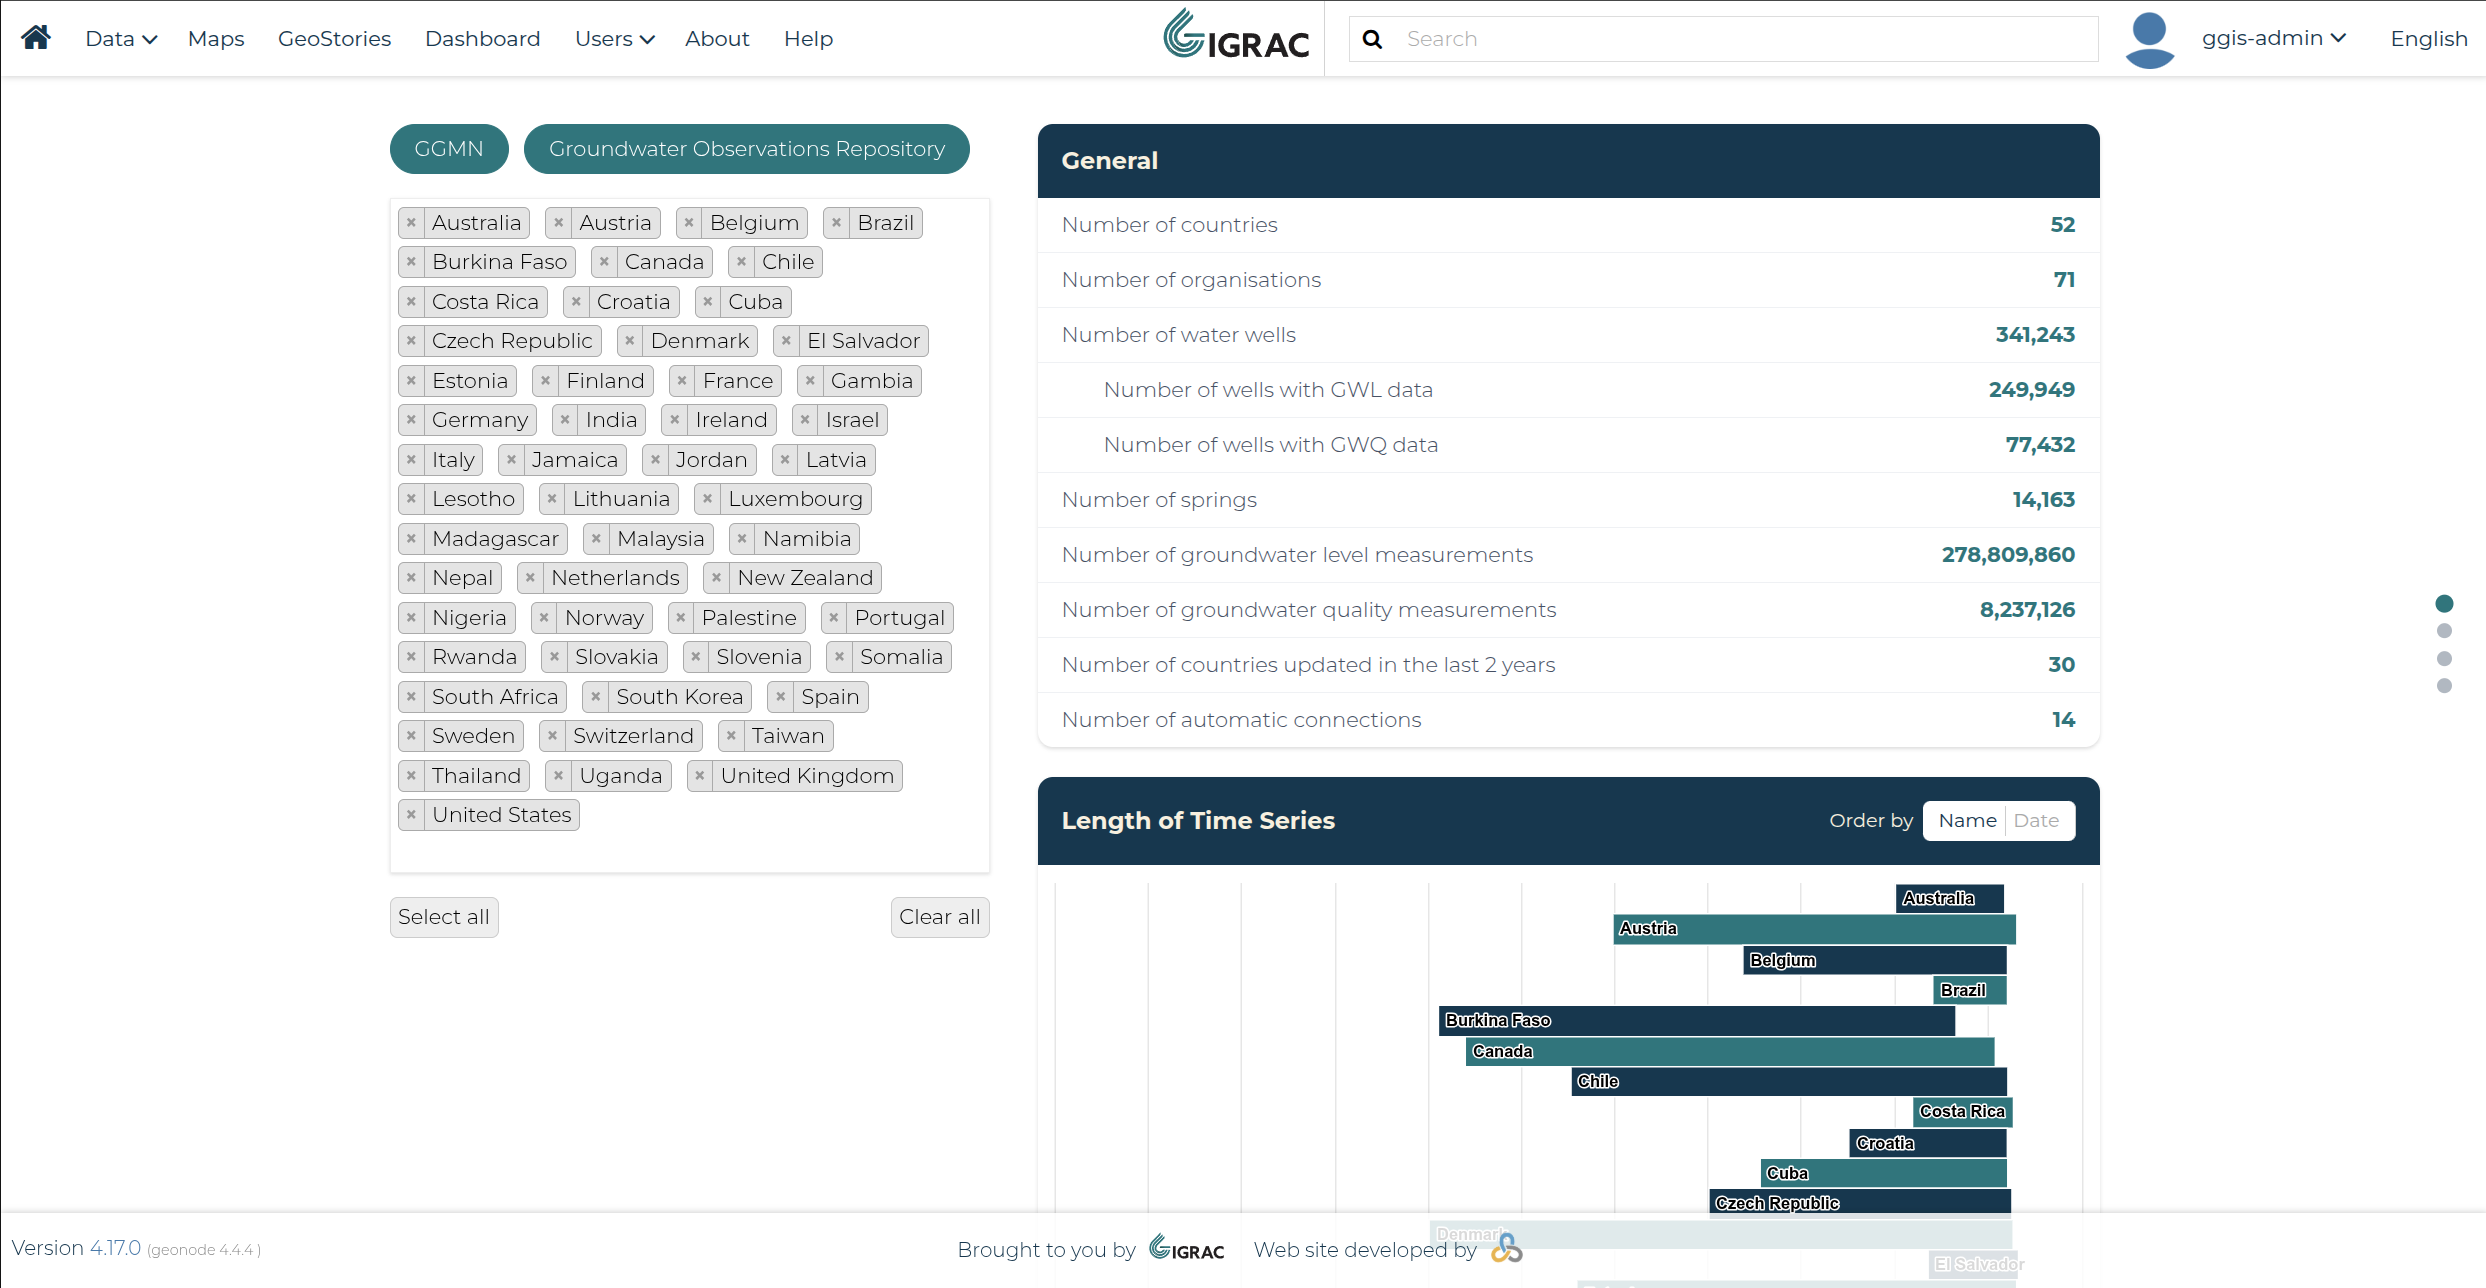Viewport: 2486px width, 1288px height.
Task: Remove Finland tag with its x
Action: point(545,381)
